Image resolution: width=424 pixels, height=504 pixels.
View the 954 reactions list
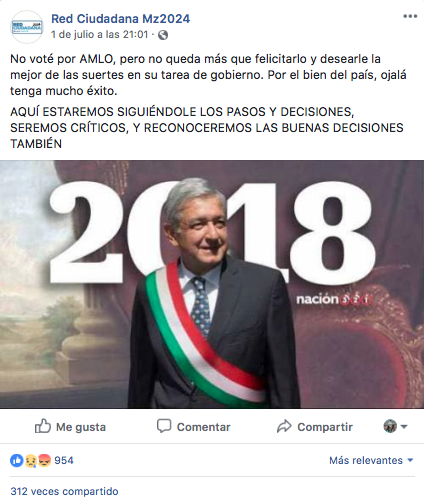pyautogui.click(x=64, y=460)
